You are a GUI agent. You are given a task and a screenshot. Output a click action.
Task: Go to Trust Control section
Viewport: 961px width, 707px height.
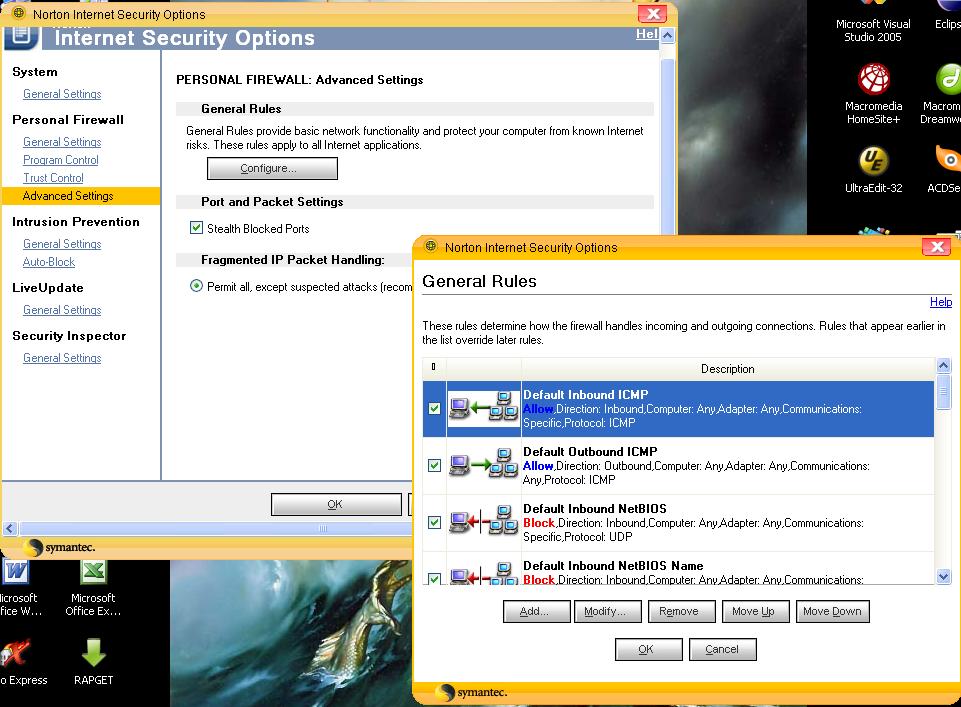click(x=53, y=178)
